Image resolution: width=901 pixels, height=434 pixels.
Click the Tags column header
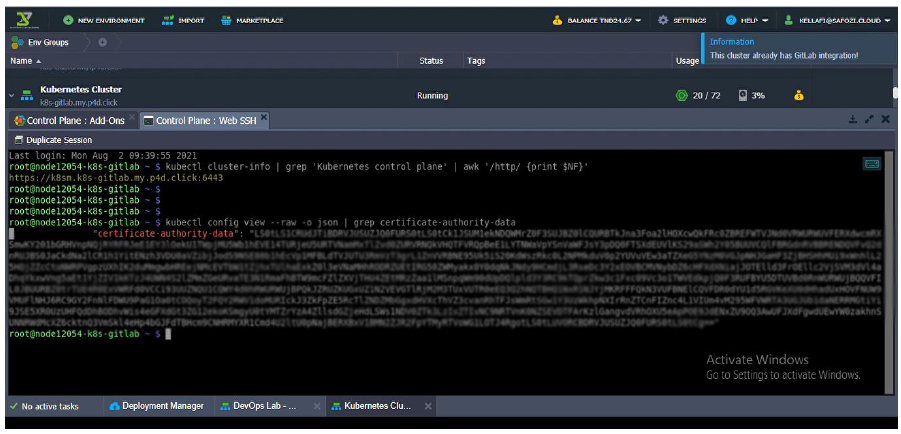click(476, 61)
